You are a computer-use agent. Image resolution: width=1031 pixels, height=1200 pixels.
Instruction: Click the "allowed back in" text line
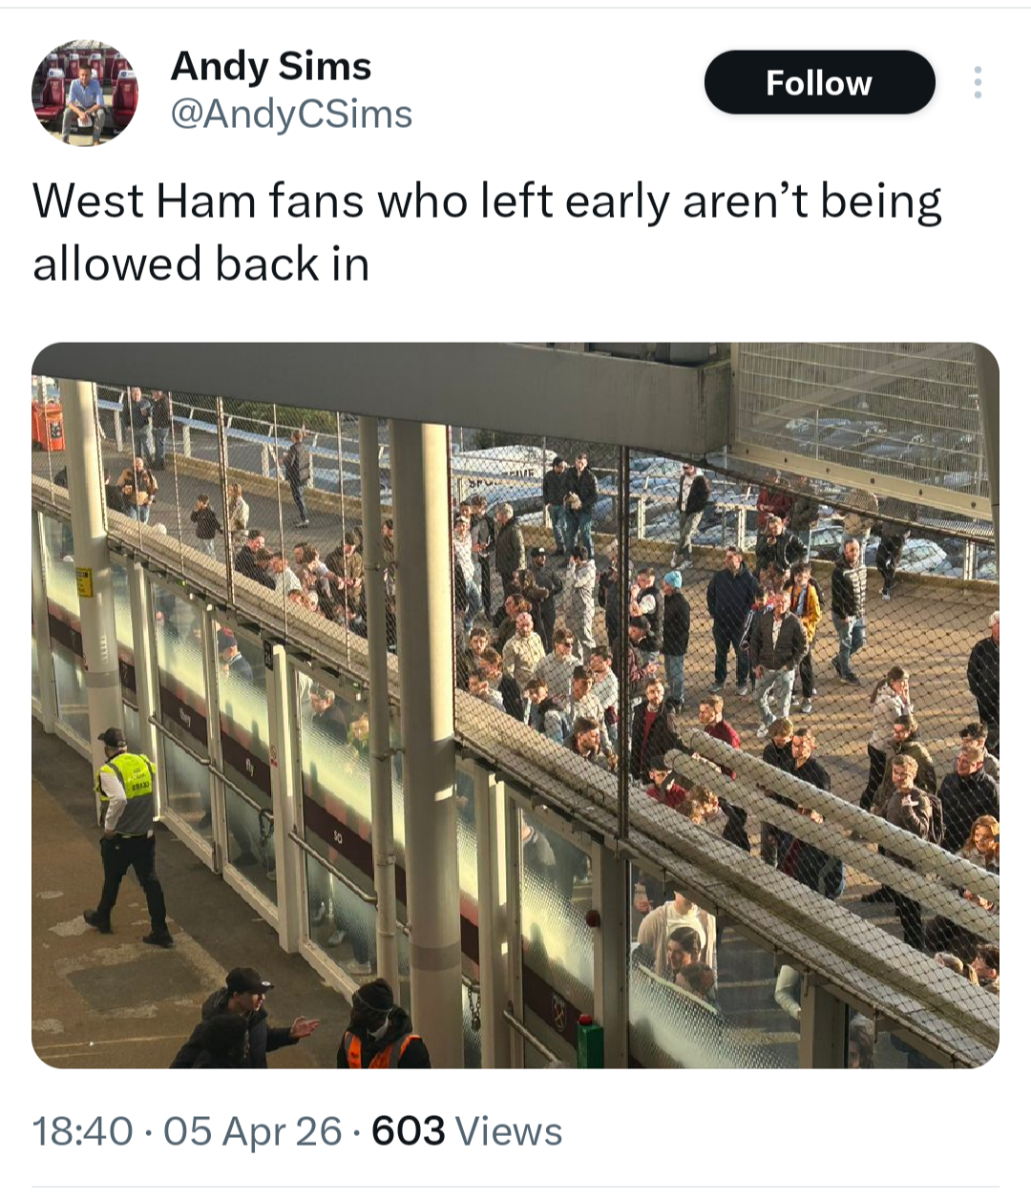(x=201, y=264)
